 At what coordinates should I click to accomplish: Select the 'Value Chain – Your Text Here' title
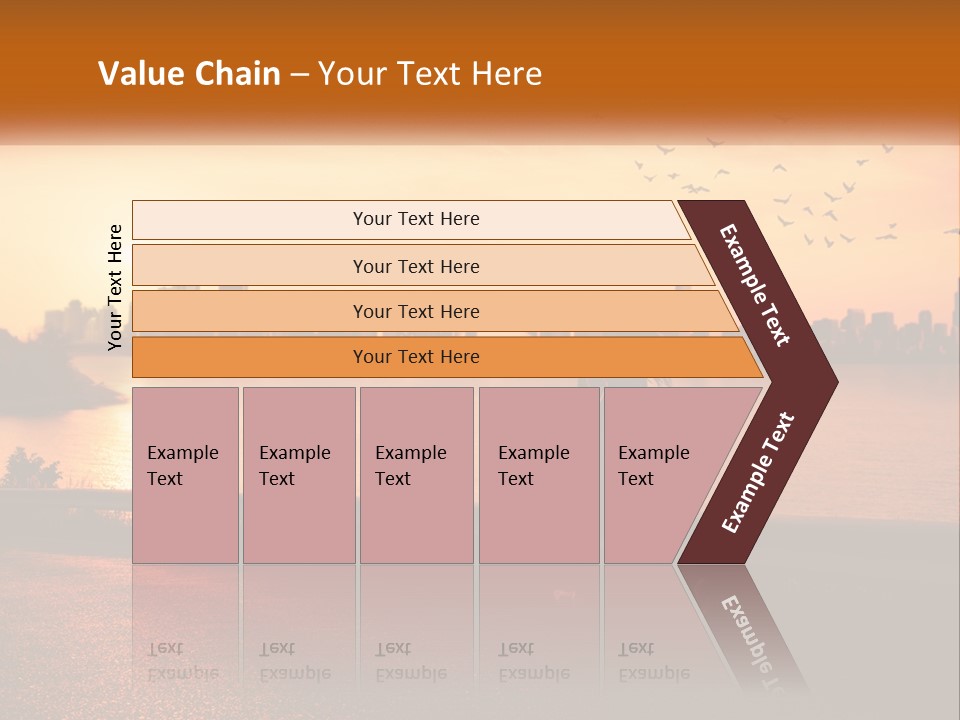pyautogui.click(x=320, y=73)
